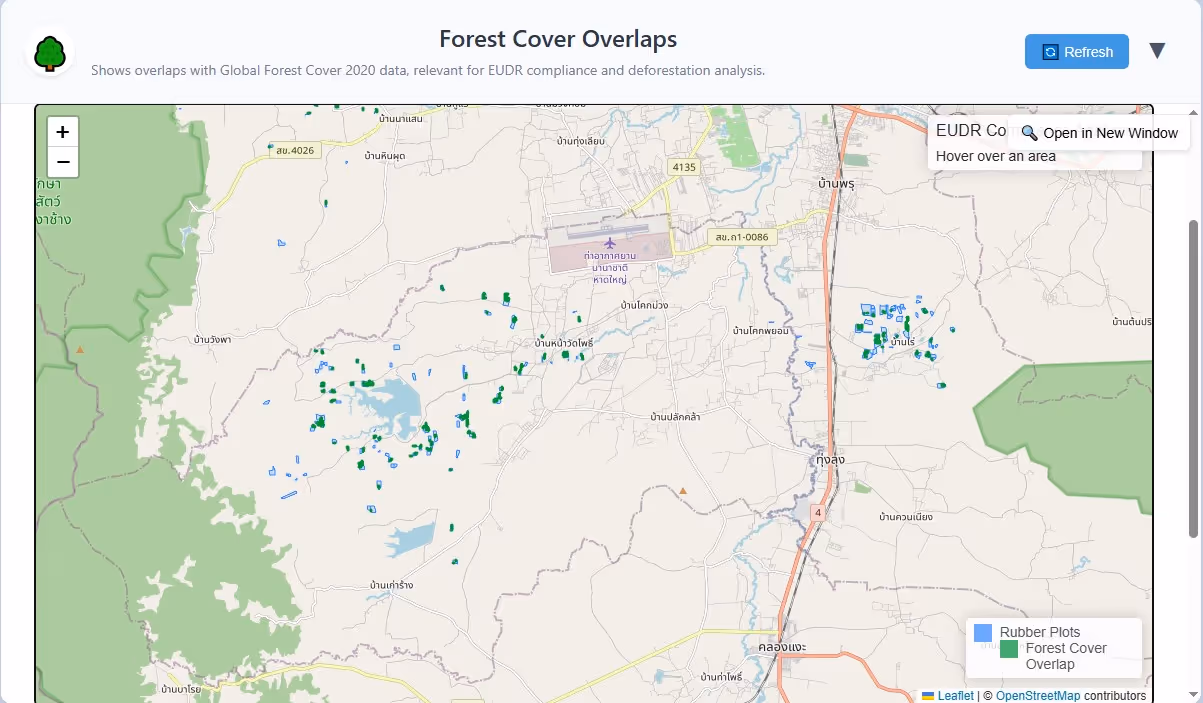Click the vertical page scrollbar thumb
This screenshot has height=703, width=1203.
[x=1192, y=380]
